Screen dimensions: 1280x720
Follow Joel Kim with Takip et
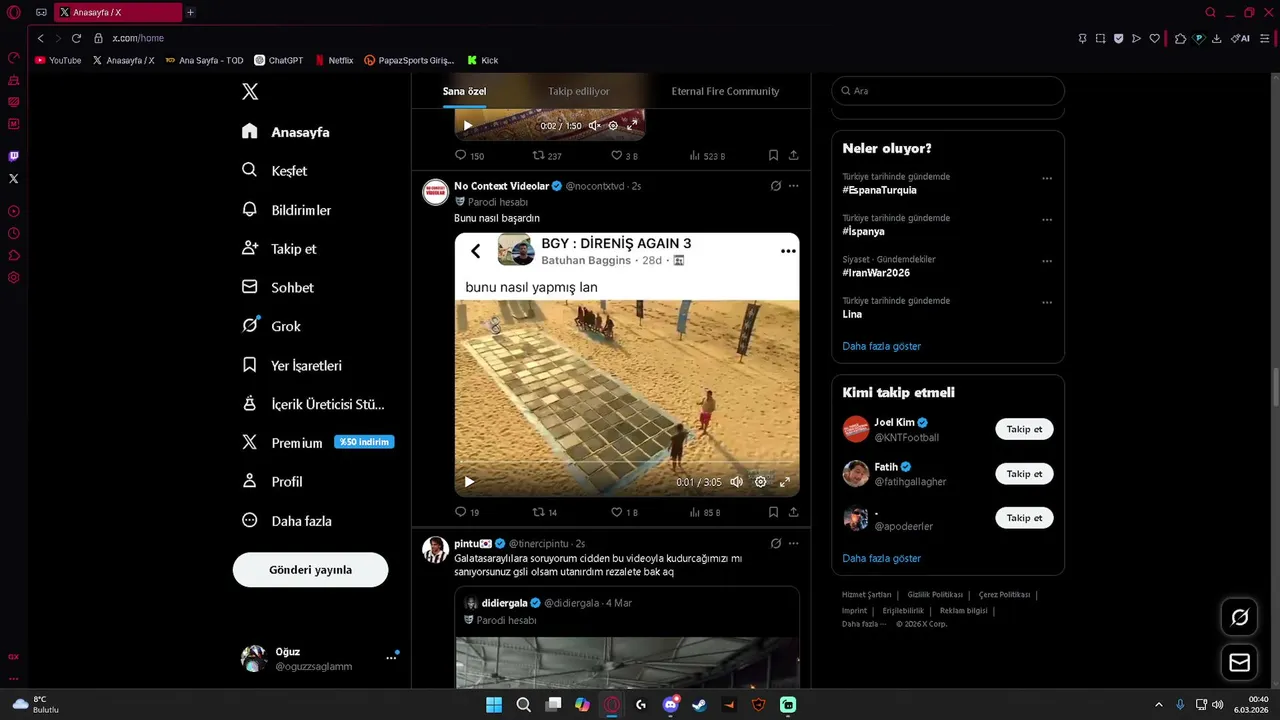(x=1024, y=429)
